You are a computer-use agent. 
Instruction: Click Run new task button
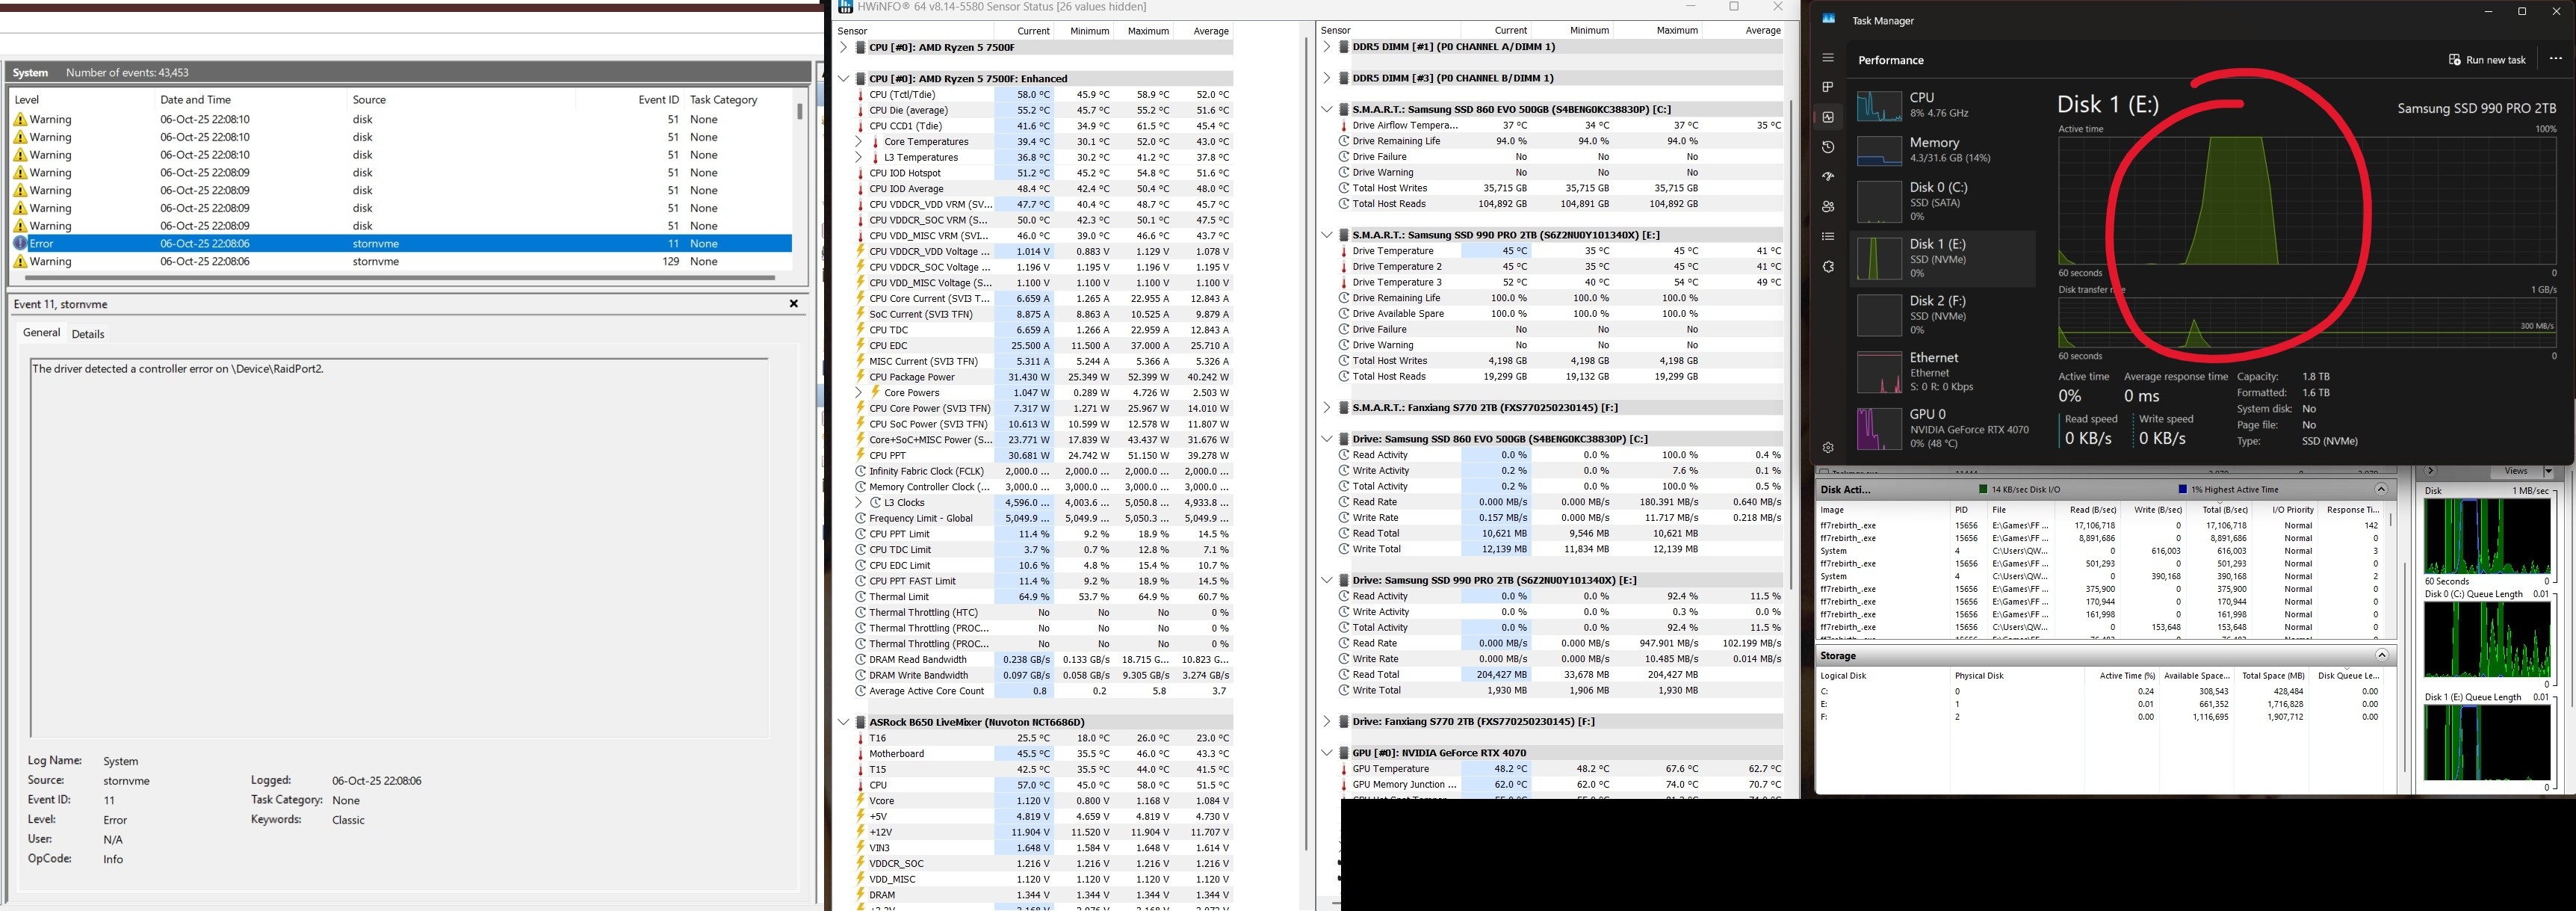coord(2486,60)
